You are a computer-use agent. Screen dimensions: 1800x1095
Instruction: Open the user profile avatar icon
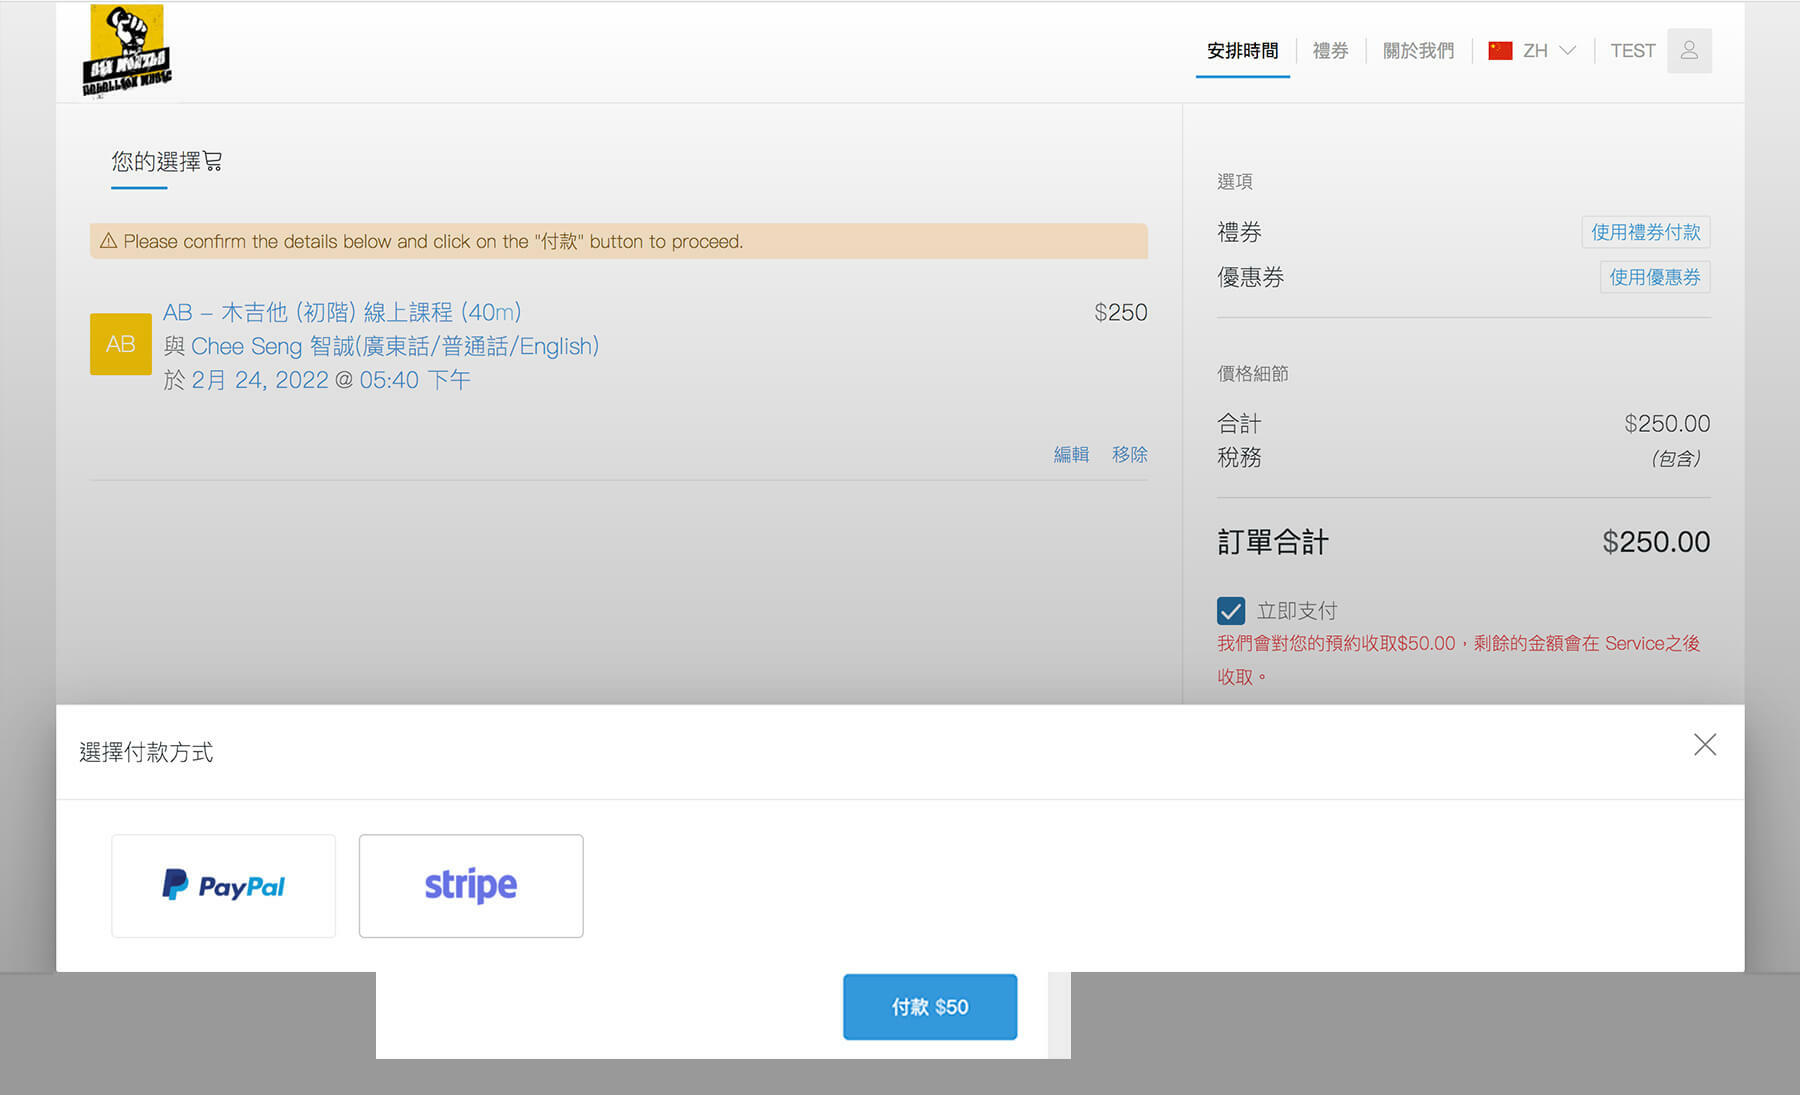point(1689,51)
